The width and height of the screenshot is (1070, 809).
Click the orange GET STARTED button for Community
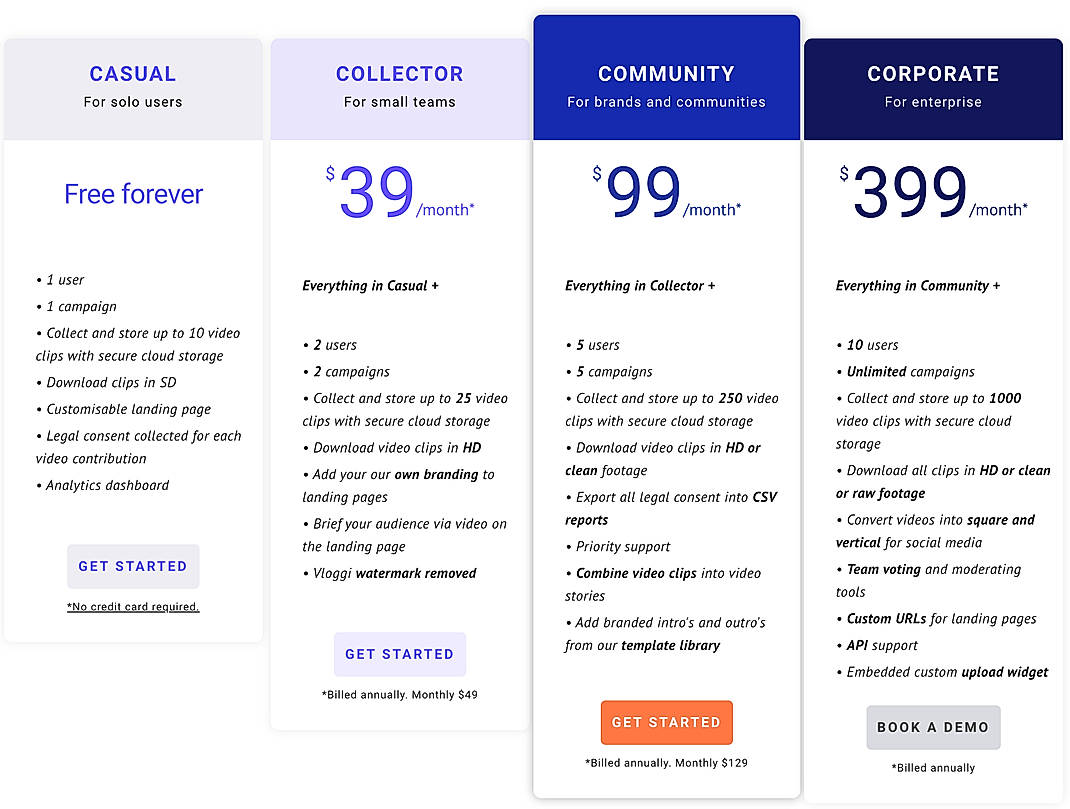tap(666, 722)
